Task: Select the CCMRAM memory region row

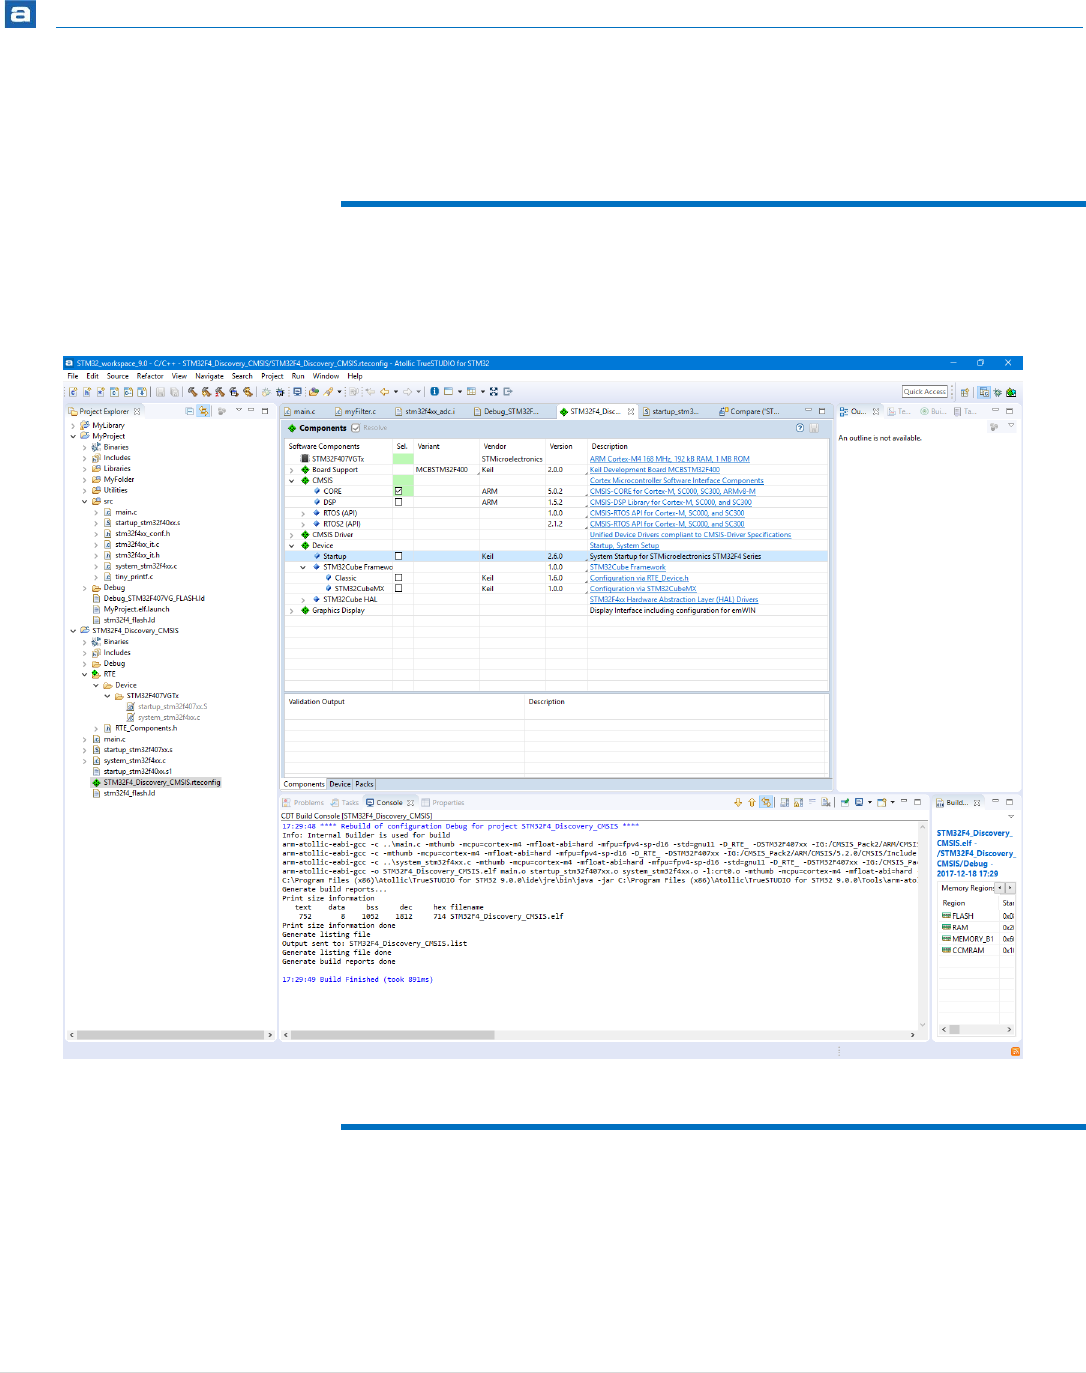Action: pyautogui.click(x=977, y=950)
